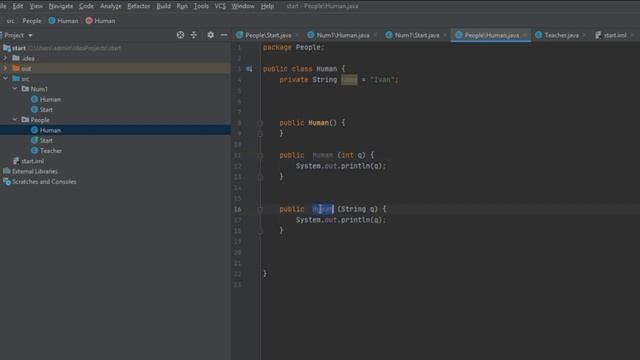This screenshot has height=360, width=640.
Task: Click the .idea folder icon
Action: 16,58
